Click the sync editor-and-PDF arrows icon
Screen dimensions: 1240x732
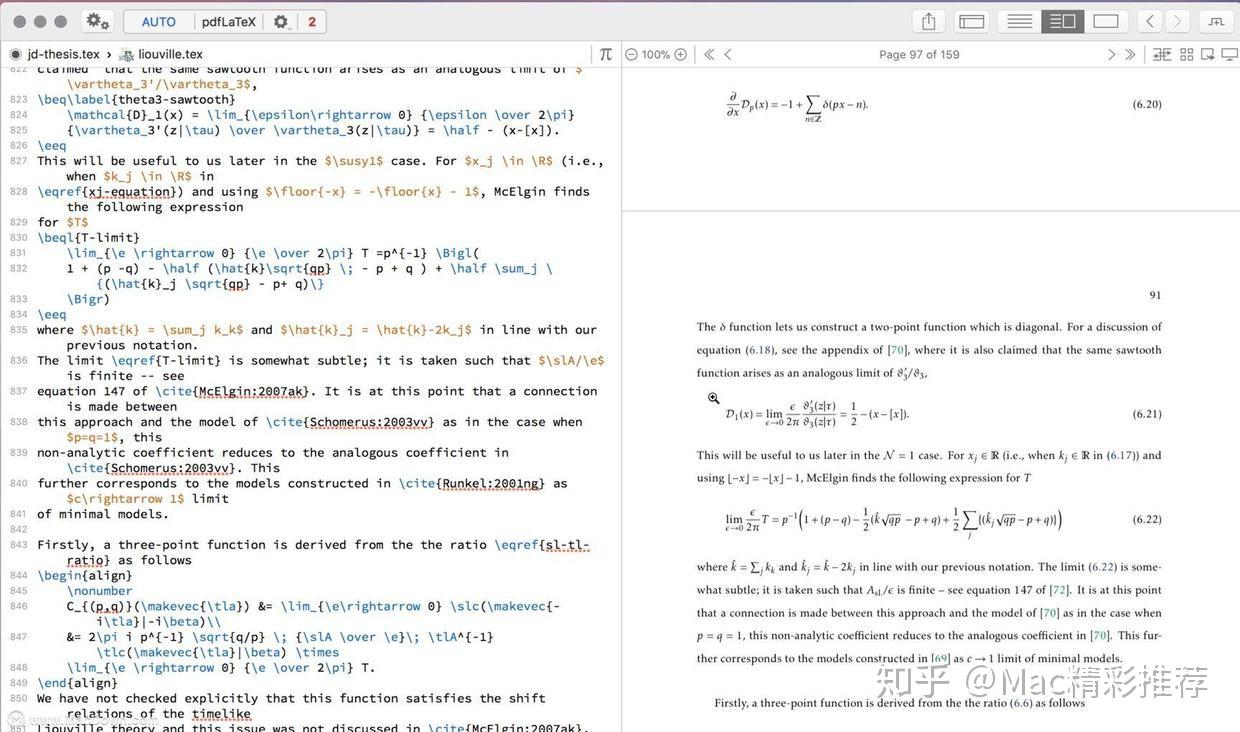point(1162,55)
